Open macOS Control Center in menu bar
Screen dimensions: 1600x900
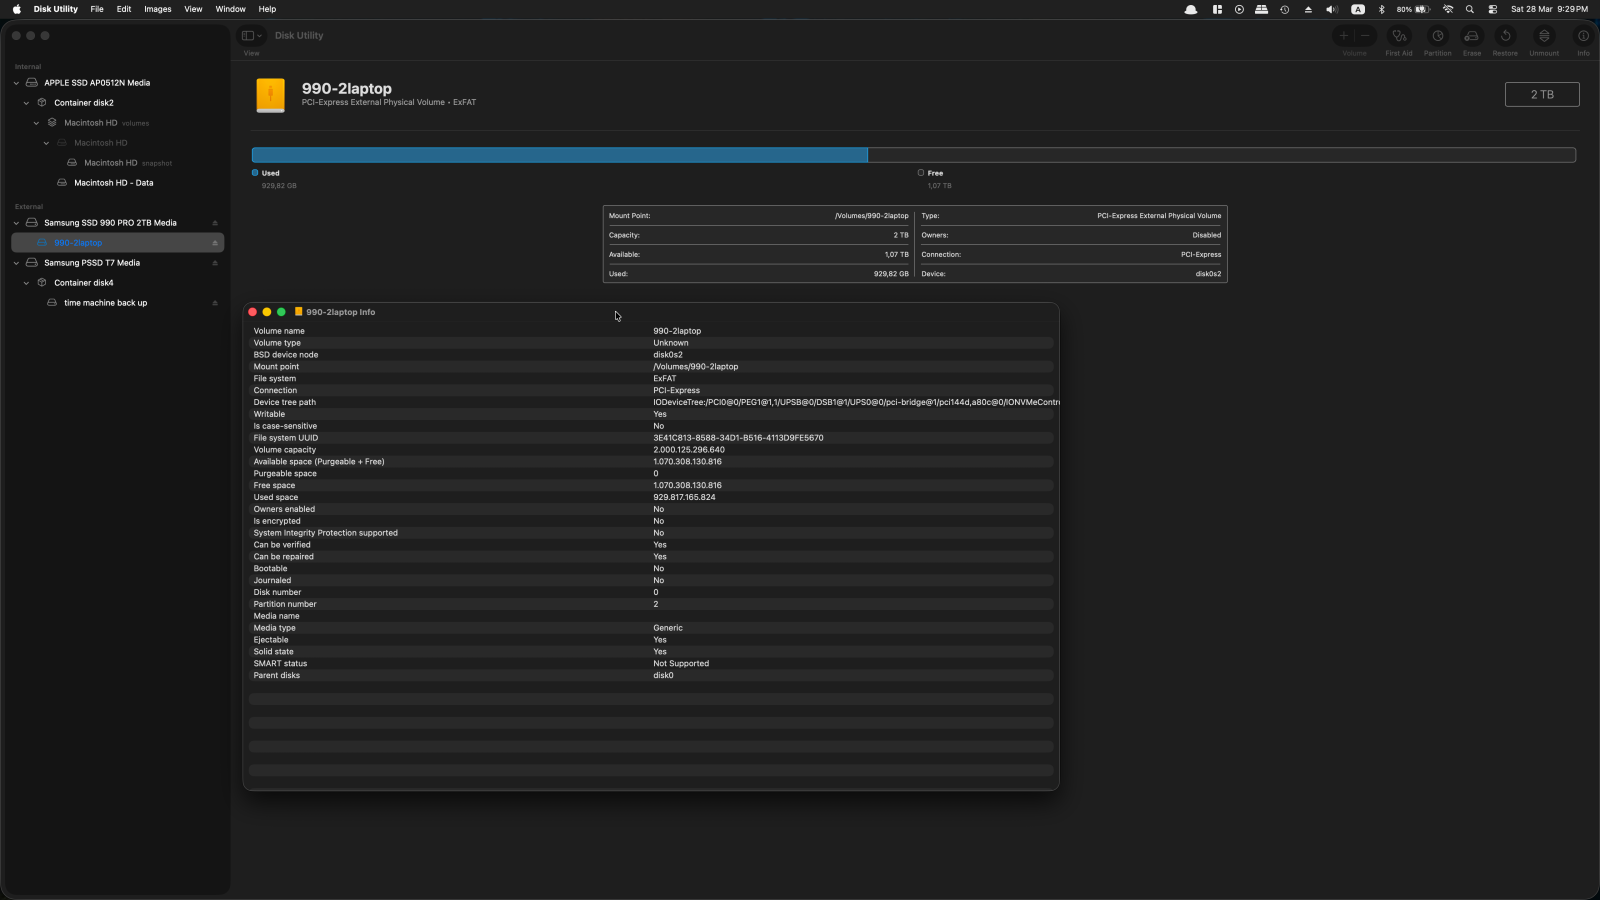point(1493,9)
